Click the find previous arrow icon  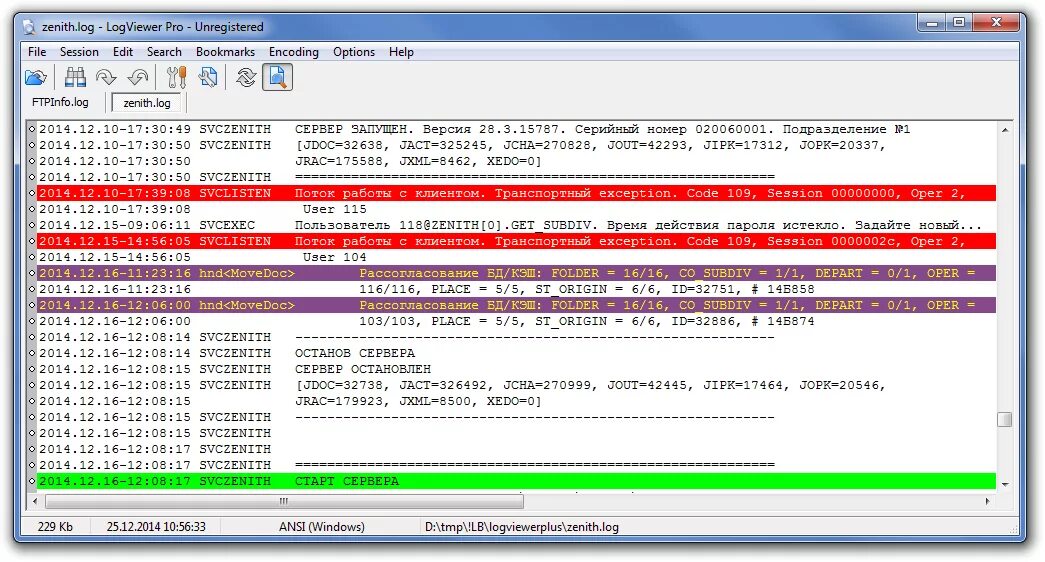(138, 77)
